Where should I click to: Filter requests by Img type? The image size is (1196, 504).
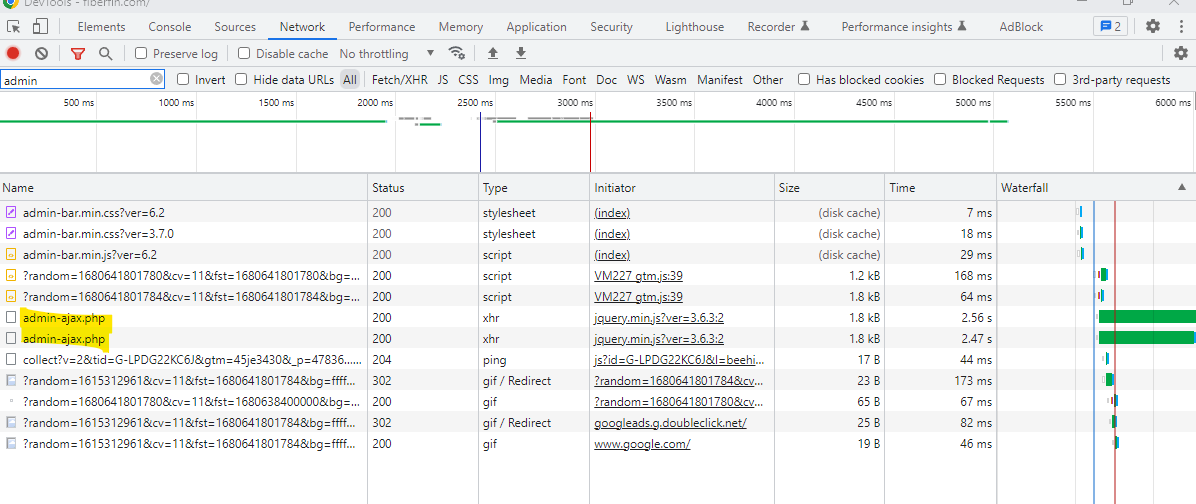tap(499, 79)
